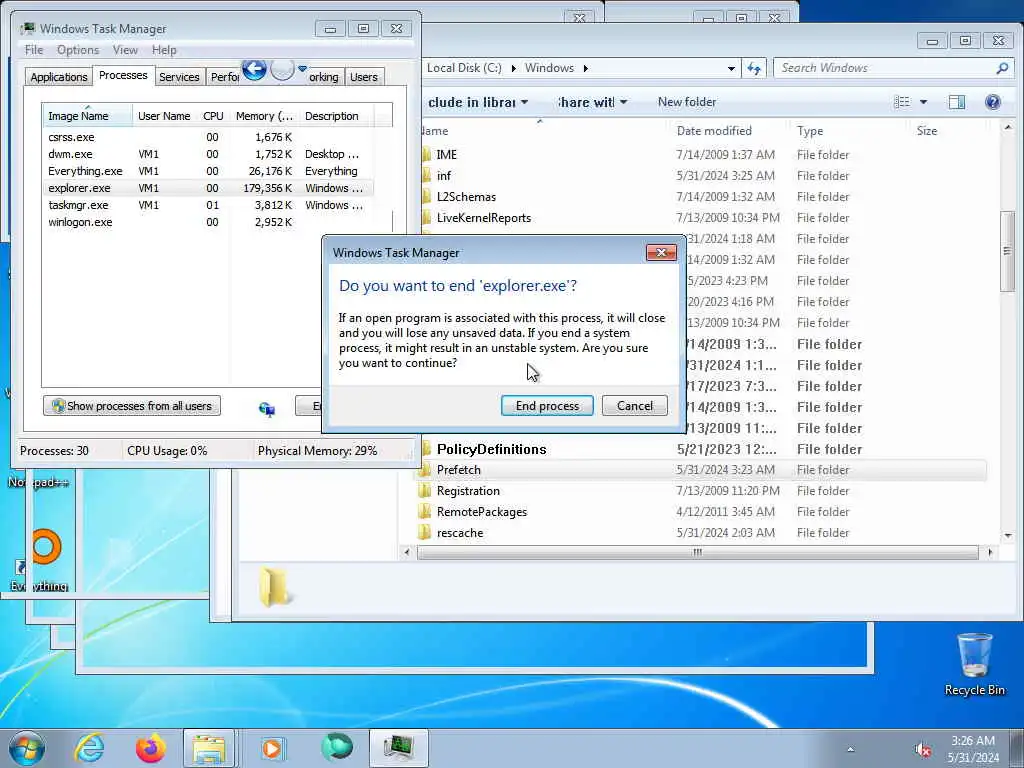Sort files by Type column

810,131
